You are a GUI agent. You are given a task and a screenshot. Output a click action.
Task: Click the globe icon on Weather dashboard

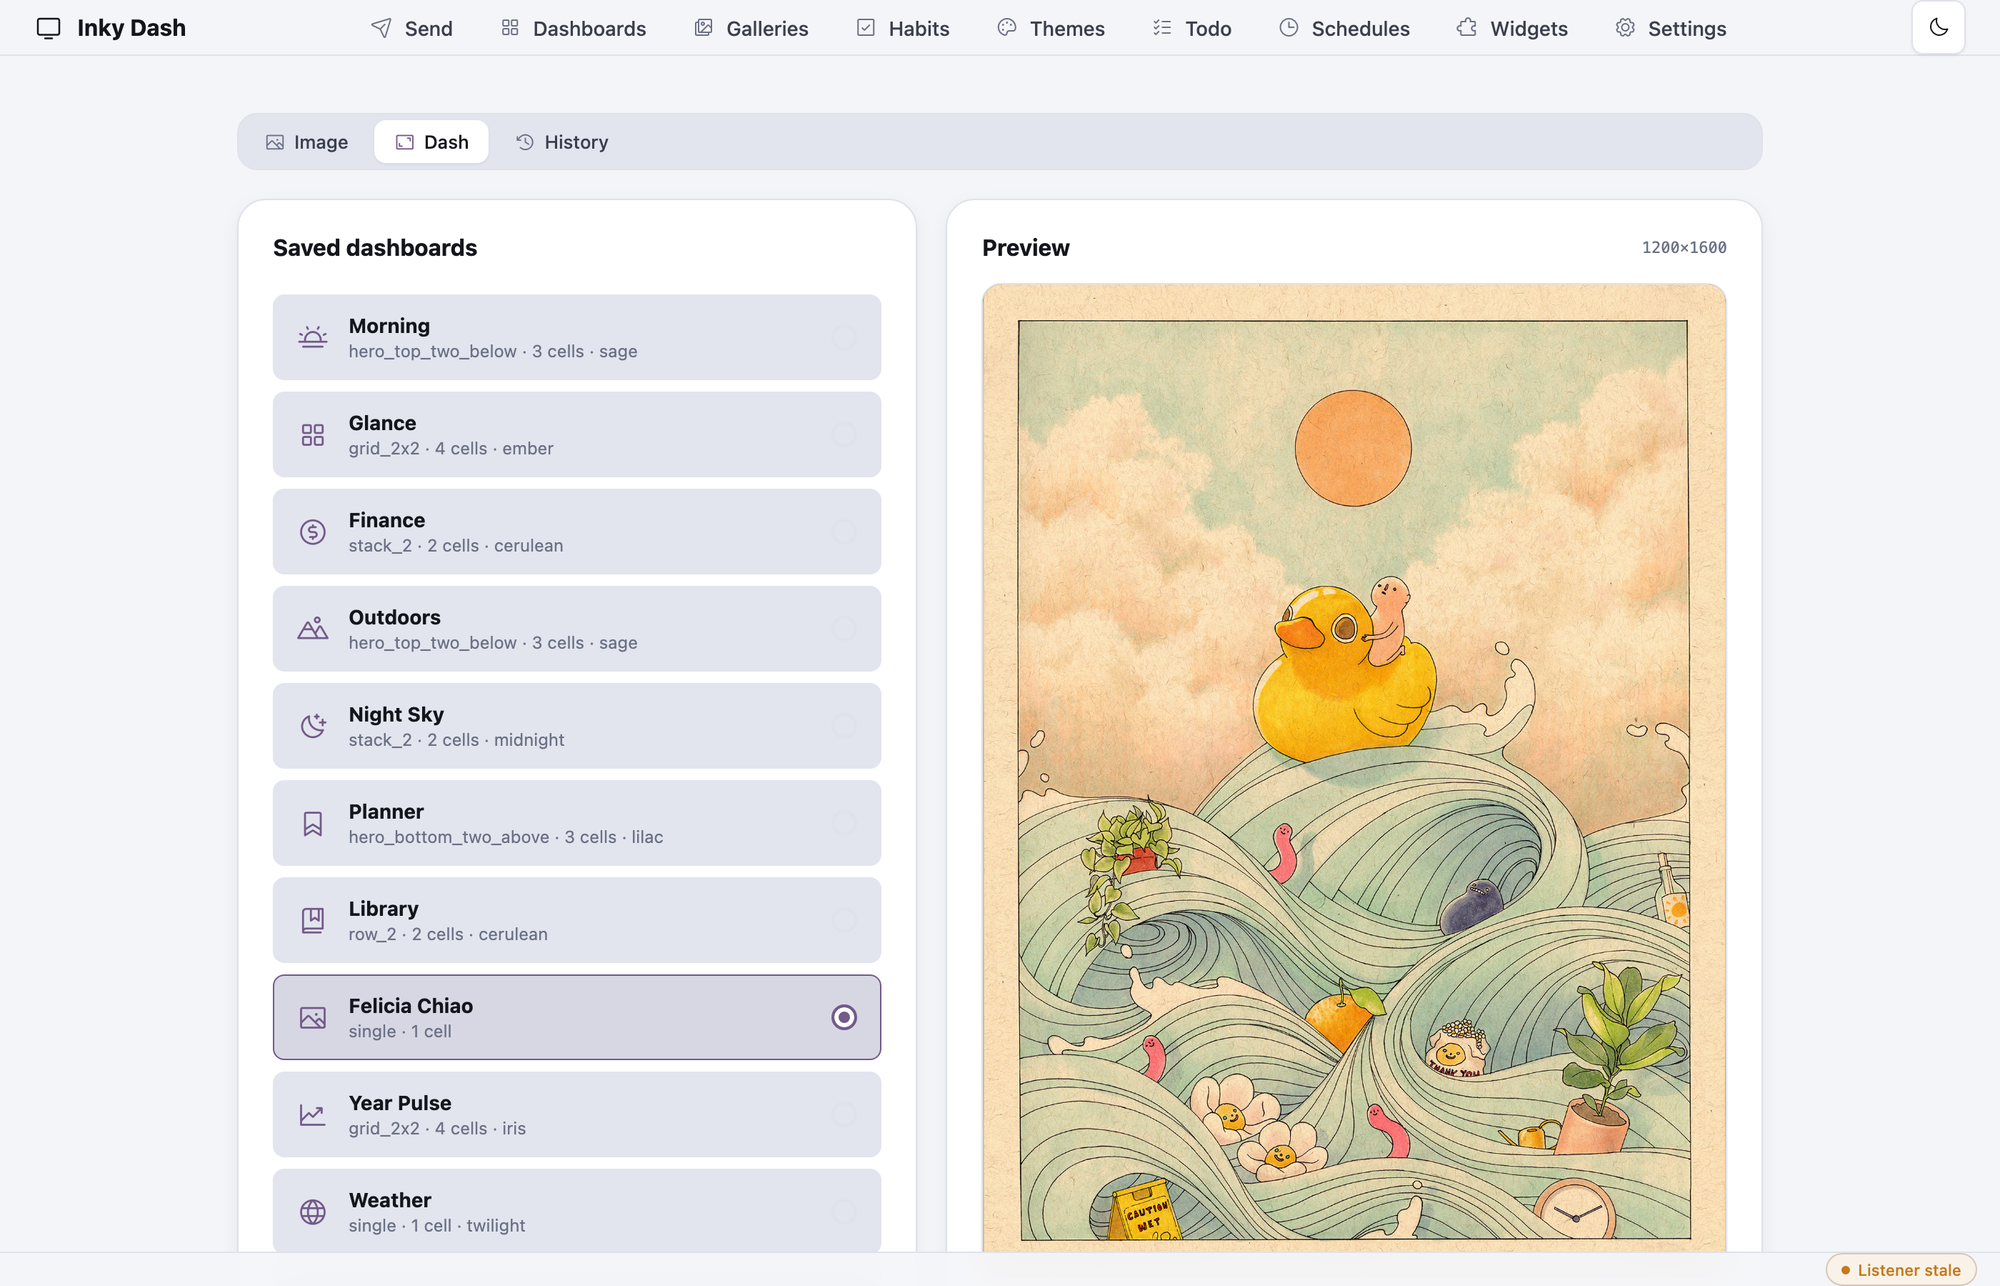pos(313,1211)
